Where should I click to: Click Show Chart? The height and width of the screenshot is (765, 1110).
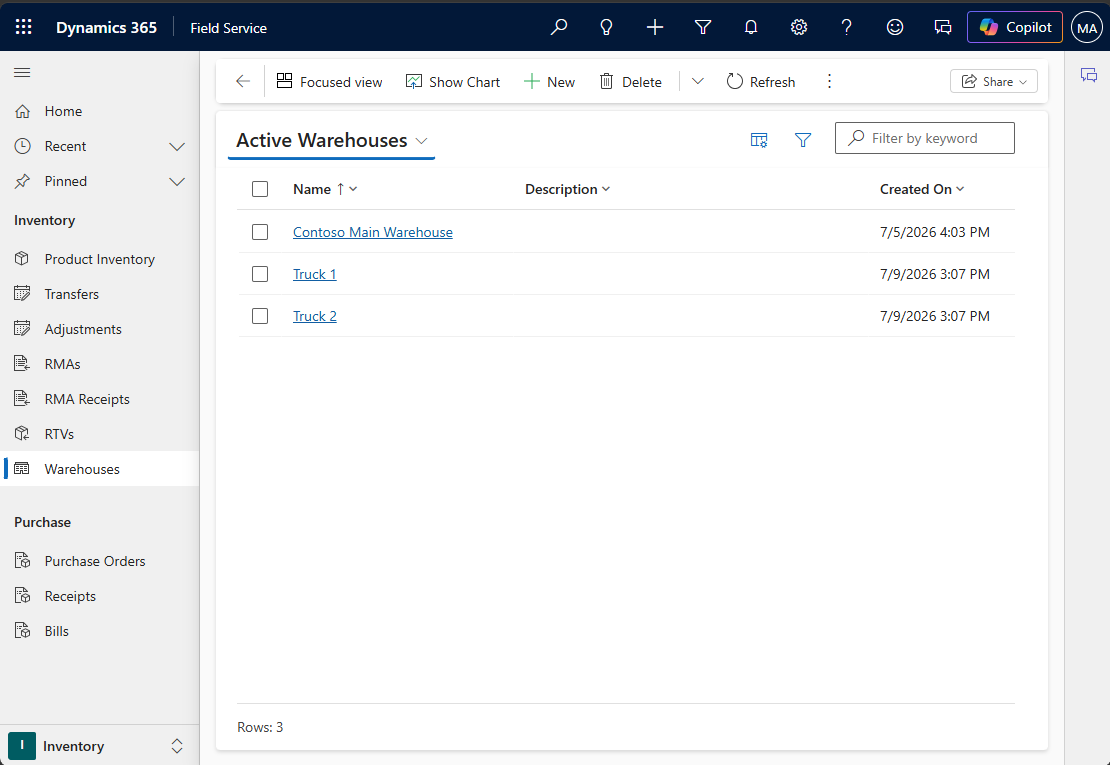coord(452,81)
